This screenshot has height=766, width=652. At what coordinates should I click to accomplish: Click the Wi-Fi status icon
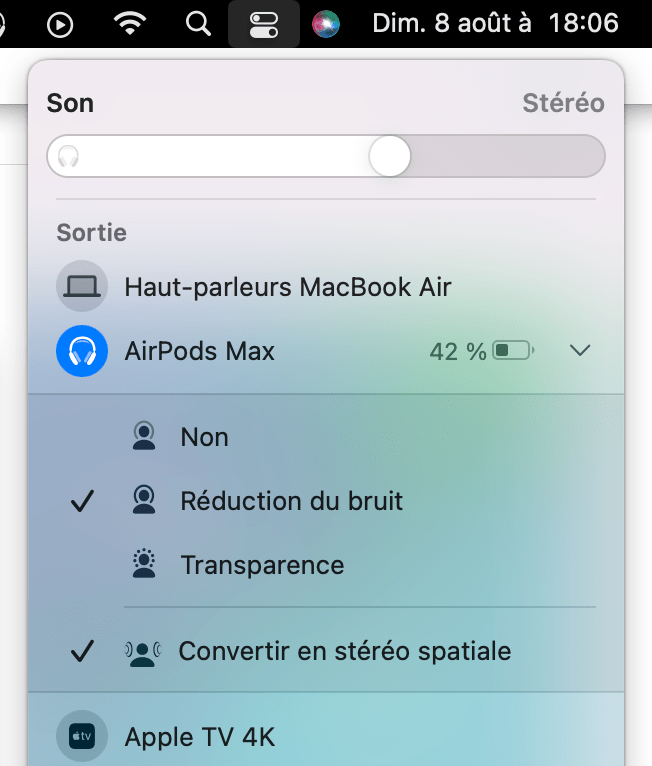[130, 24]
